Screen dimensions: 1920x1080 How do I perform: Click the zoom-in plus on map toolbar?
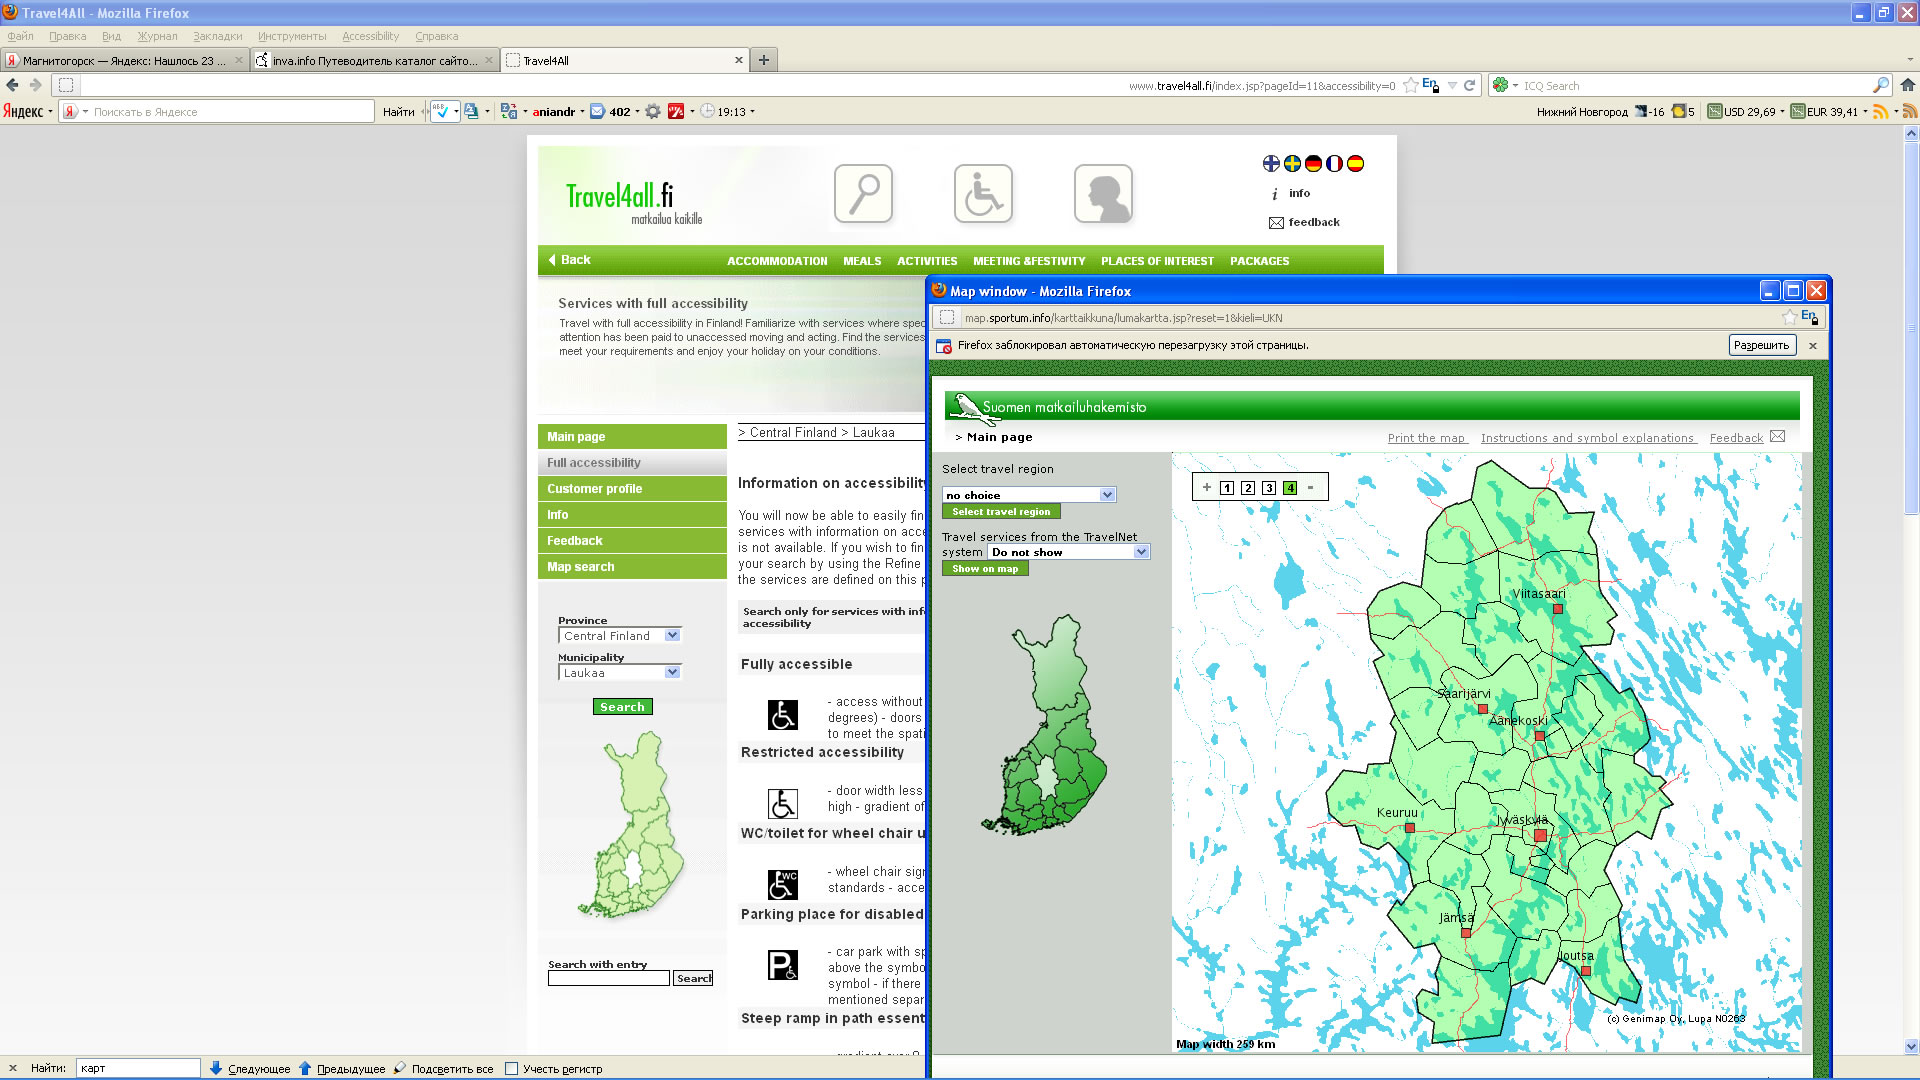(1207, 488)
